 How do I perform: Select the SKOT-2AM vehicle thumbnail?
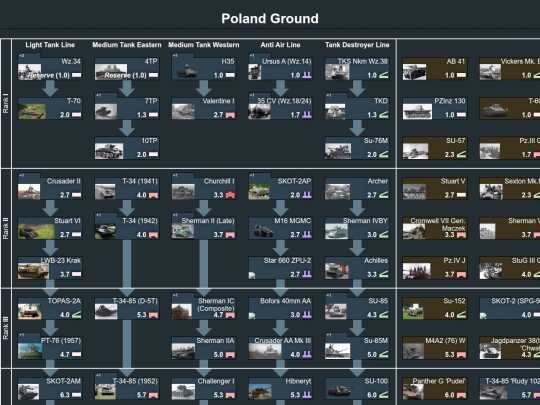(29, 392)
